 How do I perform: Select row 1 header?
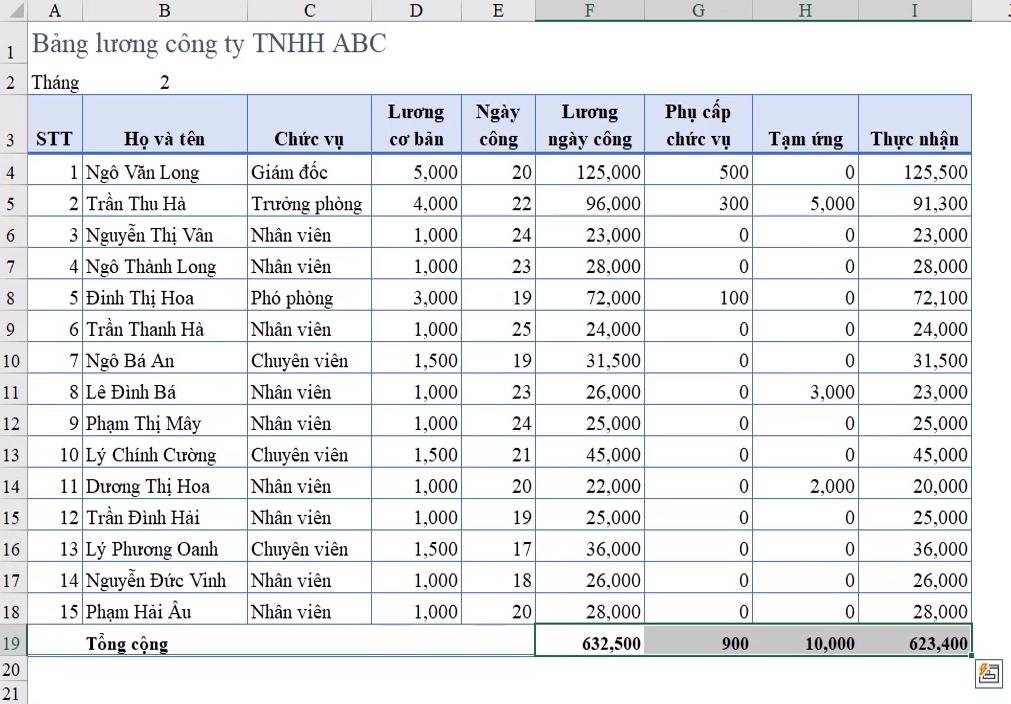(x=13, y=45)
